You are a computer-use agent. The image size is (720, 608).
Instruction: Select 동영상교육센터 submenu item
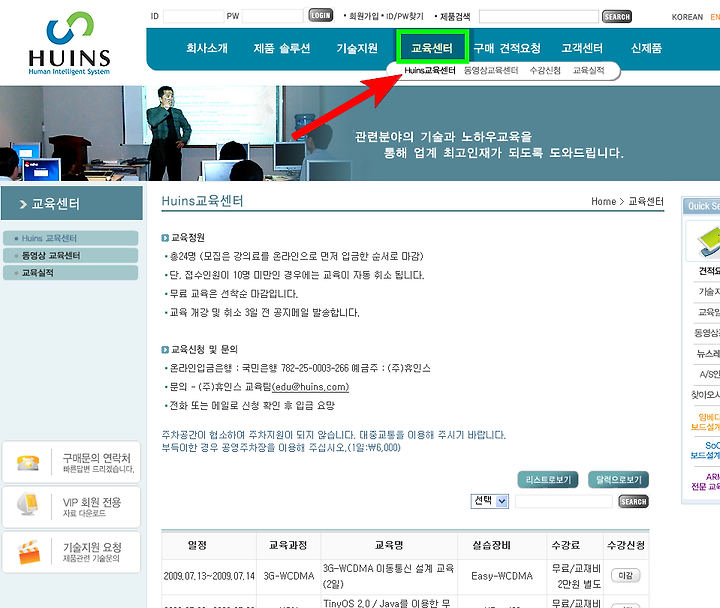coord(491,70)
